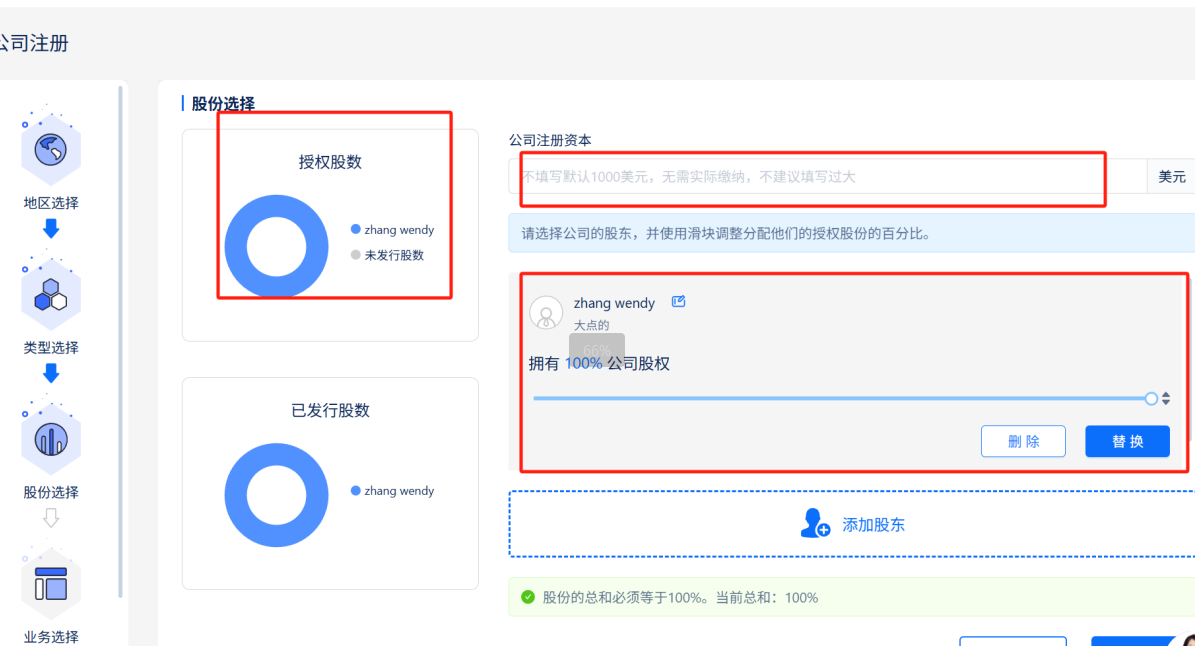The image size is (1195, 646).
Task: Click zhang wendy's shareholder avatar icon
Action: (546, 312)
